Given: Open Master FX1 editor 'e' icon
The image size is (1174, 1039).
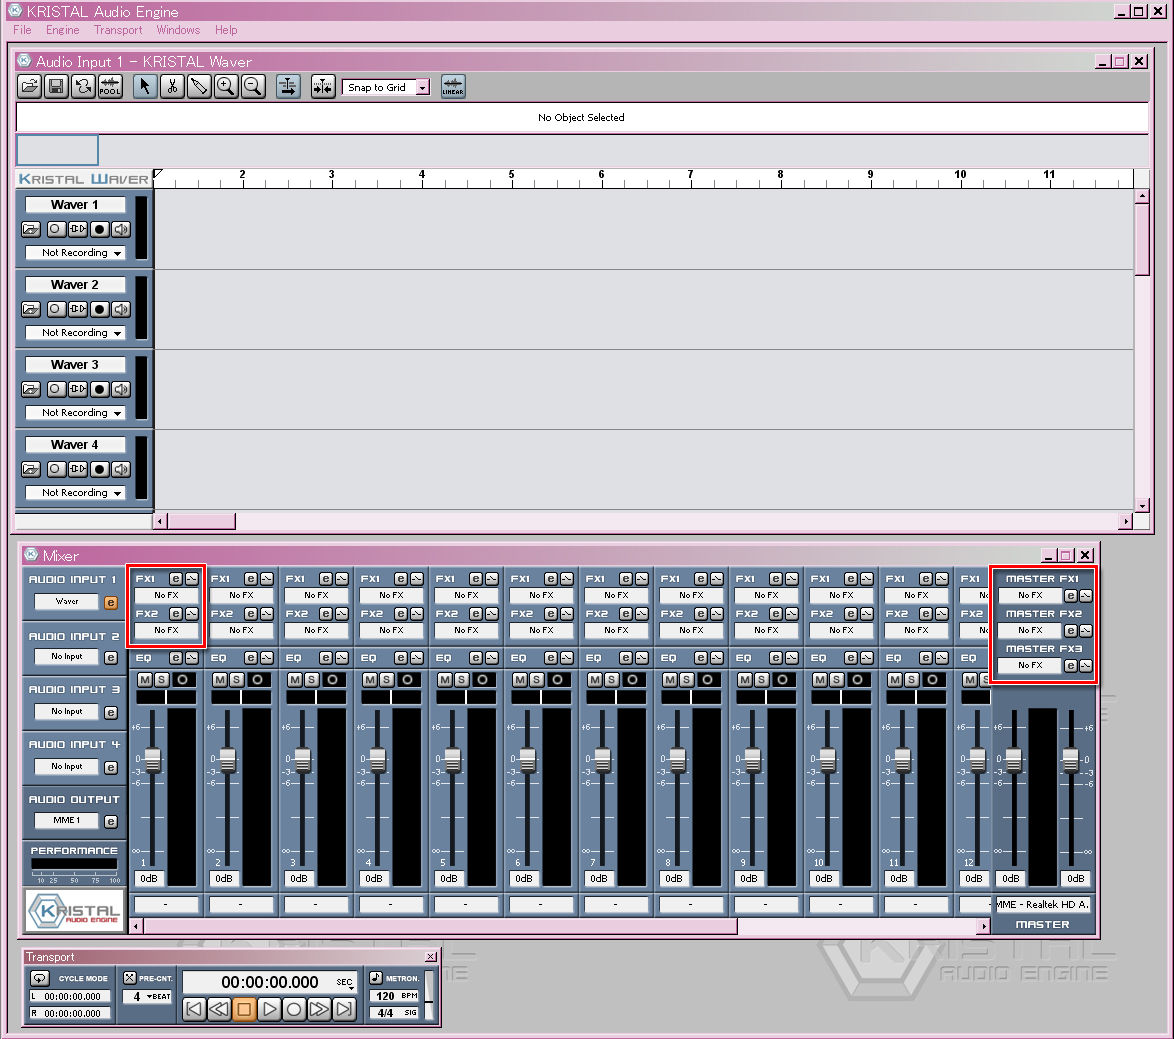Looking at the screenshot, I should tap(1071, 596).
